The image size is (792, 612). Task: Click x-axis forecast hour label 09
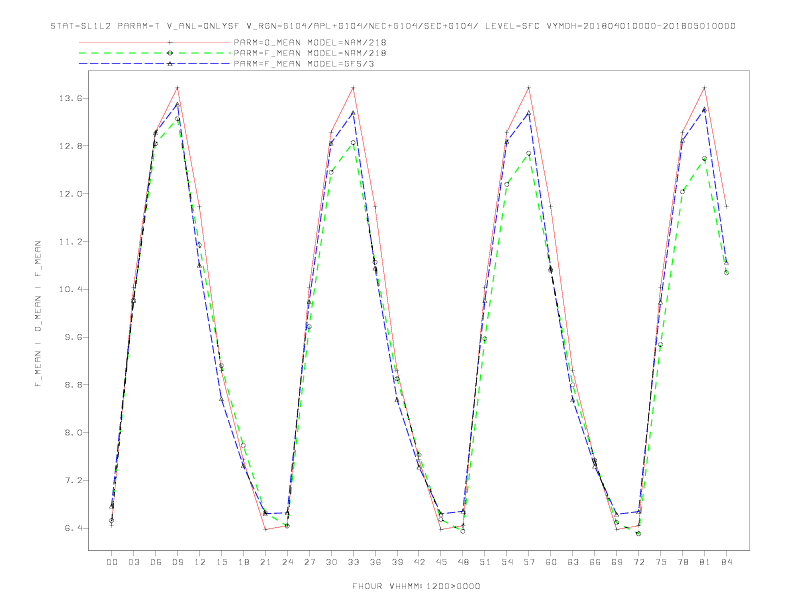pos(177,562)
